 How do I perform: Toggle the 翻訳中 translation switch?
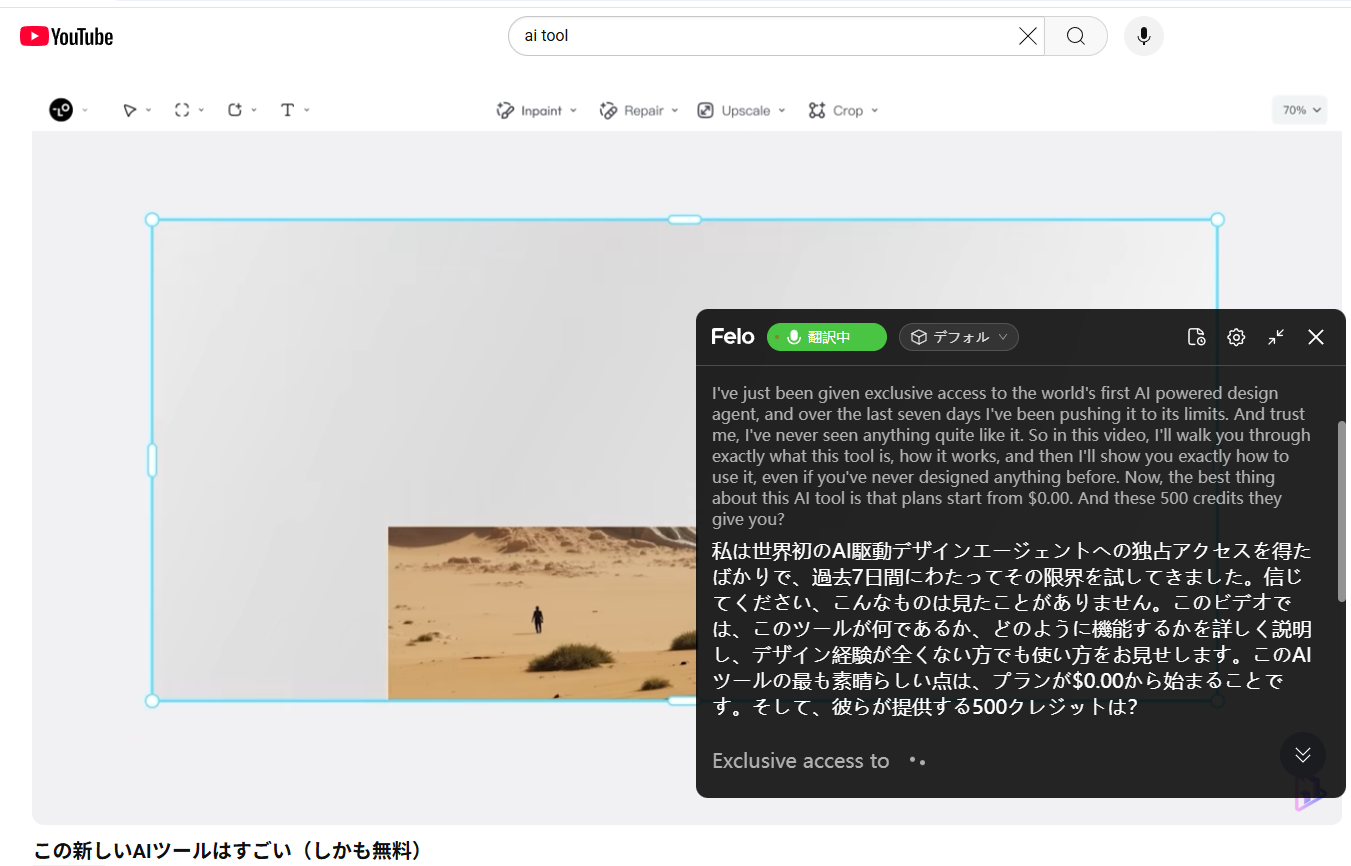827,337
